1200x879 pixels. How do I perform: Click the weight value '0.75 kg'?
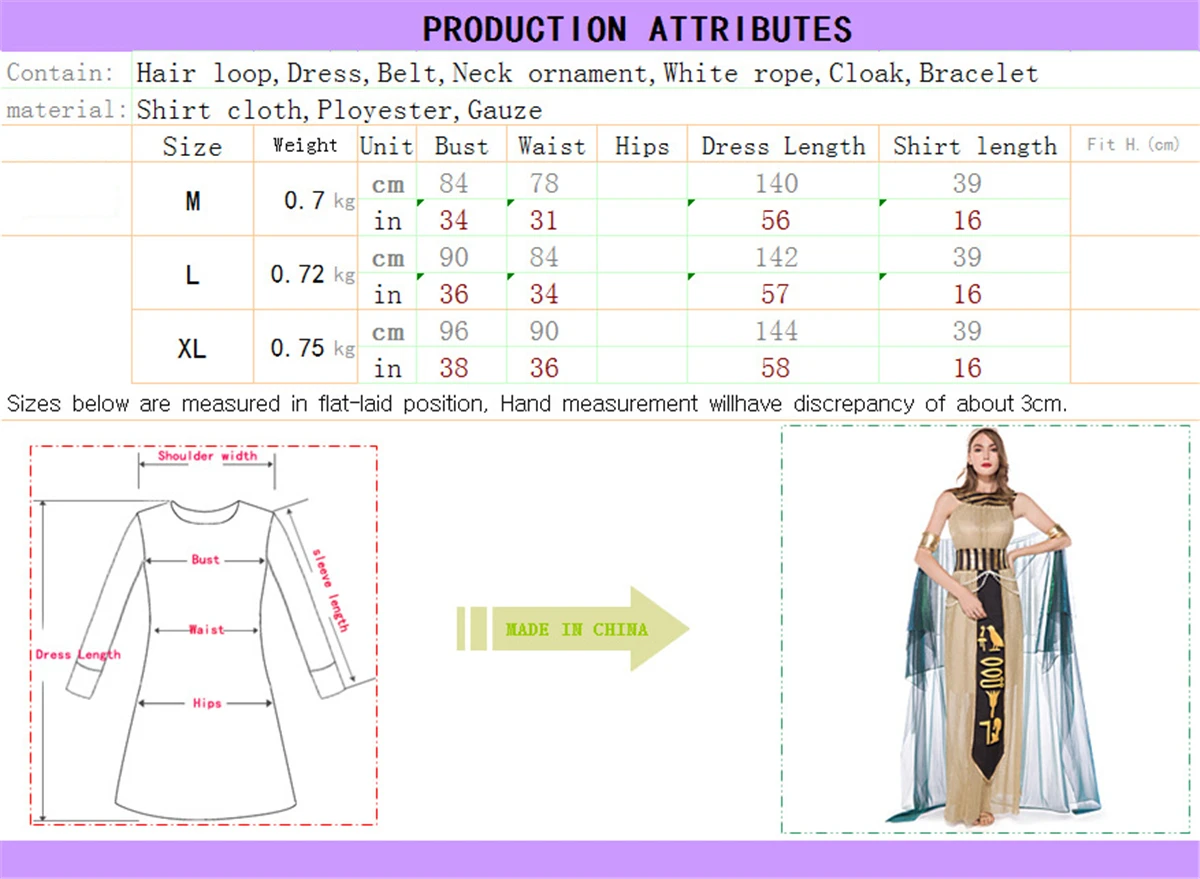click(313, 348)
